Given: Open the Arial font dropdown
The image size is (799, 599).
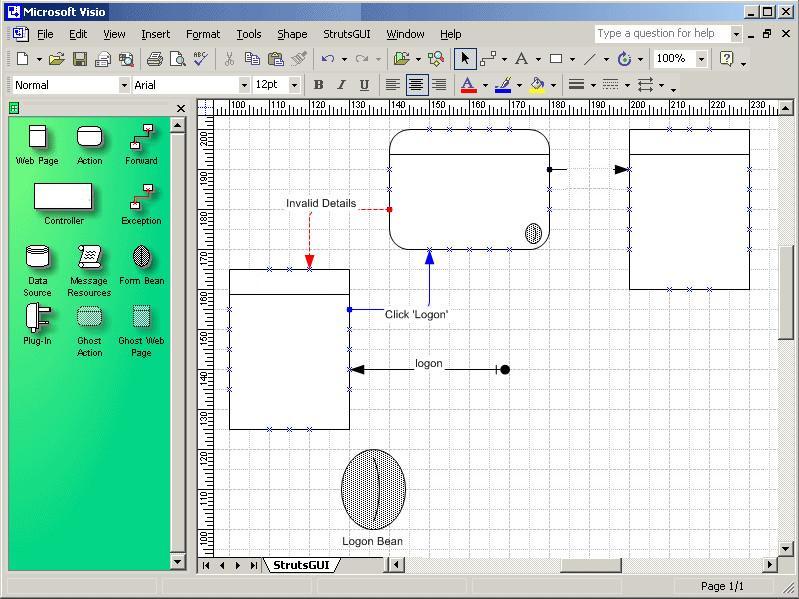Looking at the screenshot, I should 244,85.
